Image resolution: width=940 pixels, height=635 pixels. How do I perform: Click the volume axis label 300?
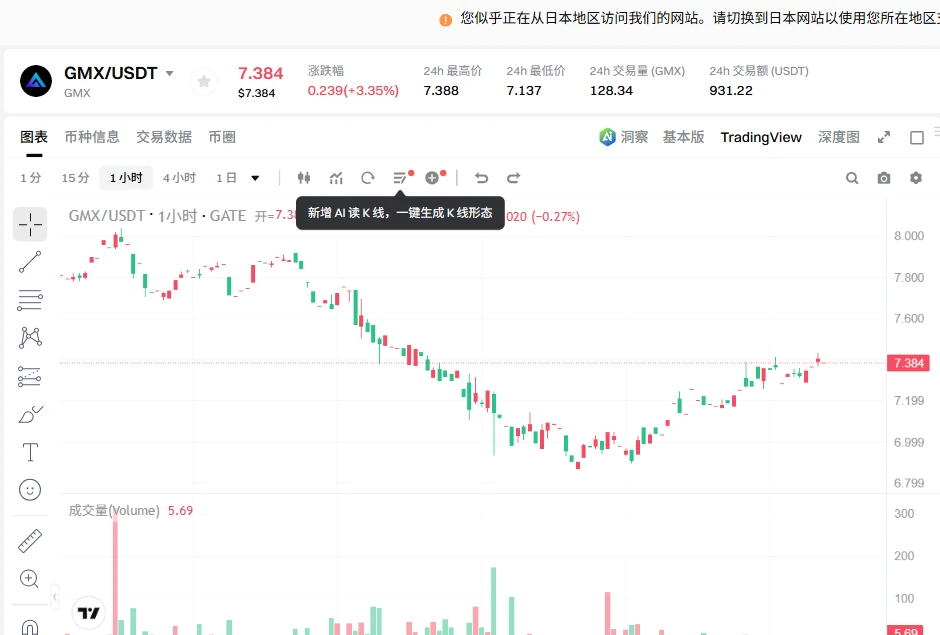[904, 514]
